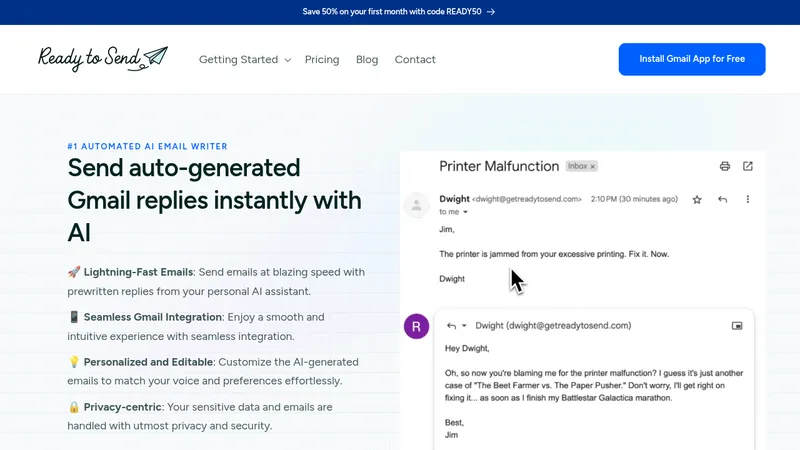
Task: Click reply arrow in Dwight's email header
Action: click(x=722, y=199)
